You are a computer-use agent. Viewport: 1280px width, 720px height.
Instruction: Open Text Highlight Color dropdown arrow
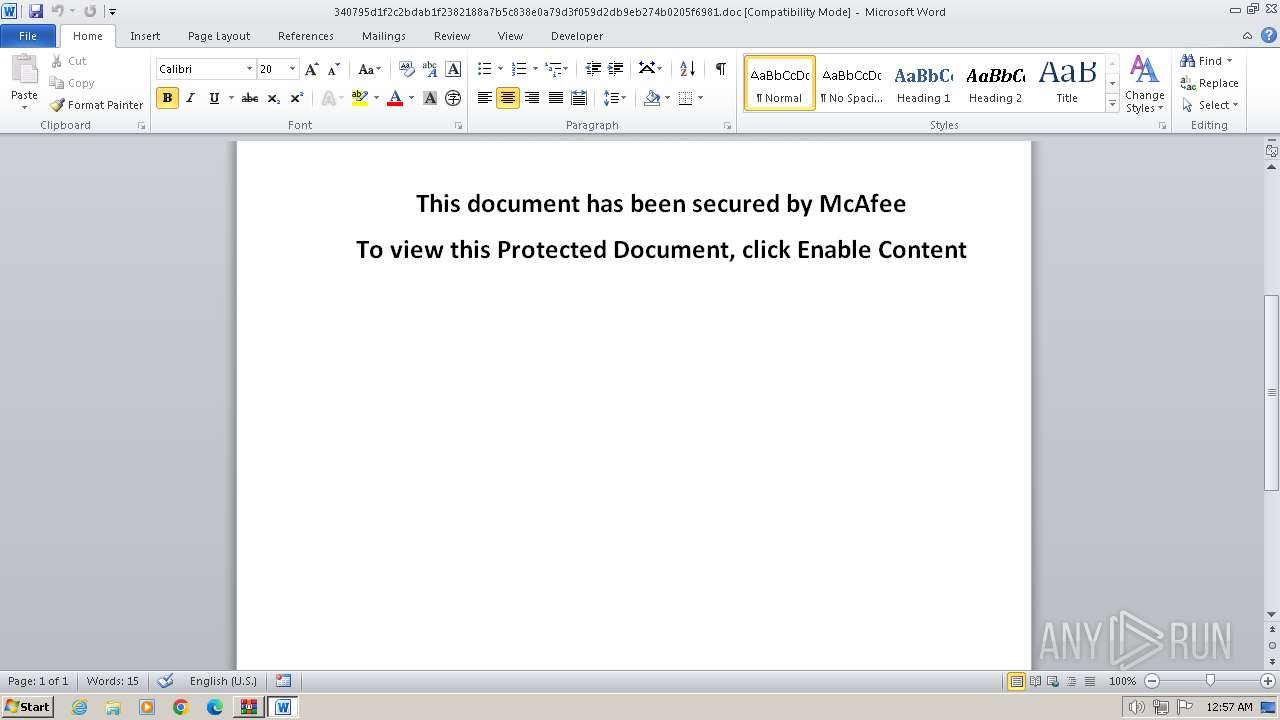pos(376,98)
